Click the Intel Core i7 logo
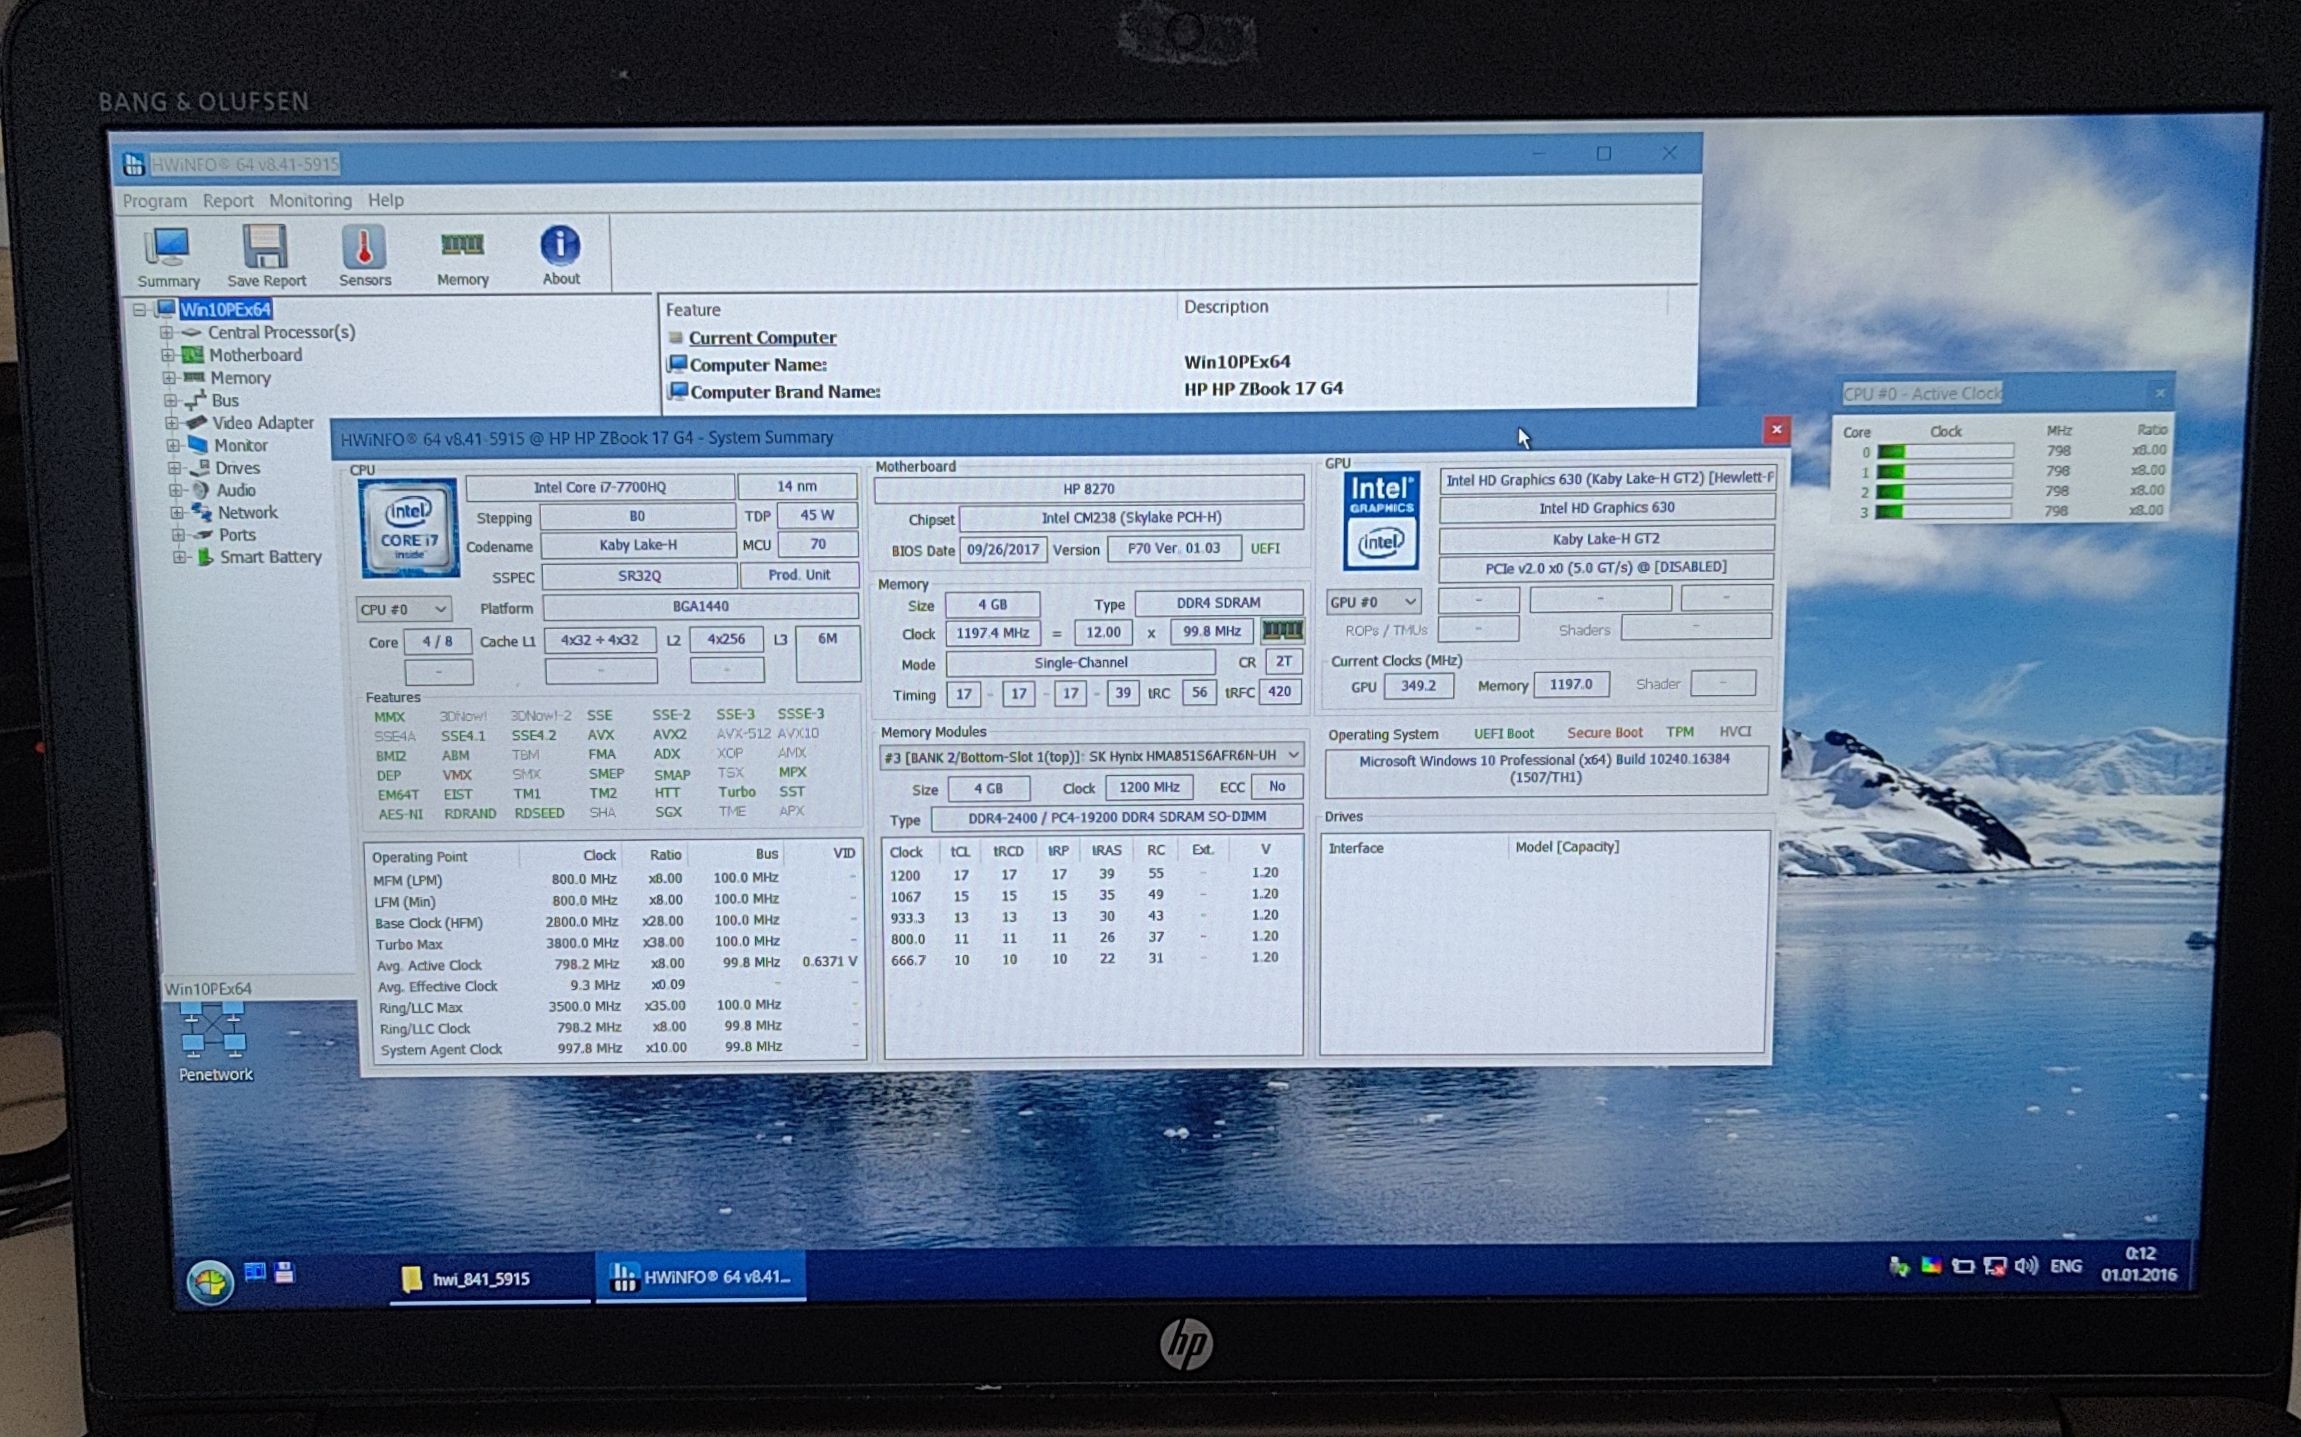 coord(409,527)
